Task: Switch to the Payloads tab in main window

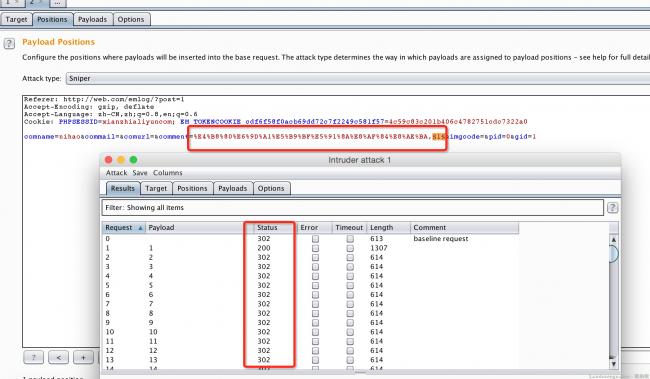Action: point(92,19)
